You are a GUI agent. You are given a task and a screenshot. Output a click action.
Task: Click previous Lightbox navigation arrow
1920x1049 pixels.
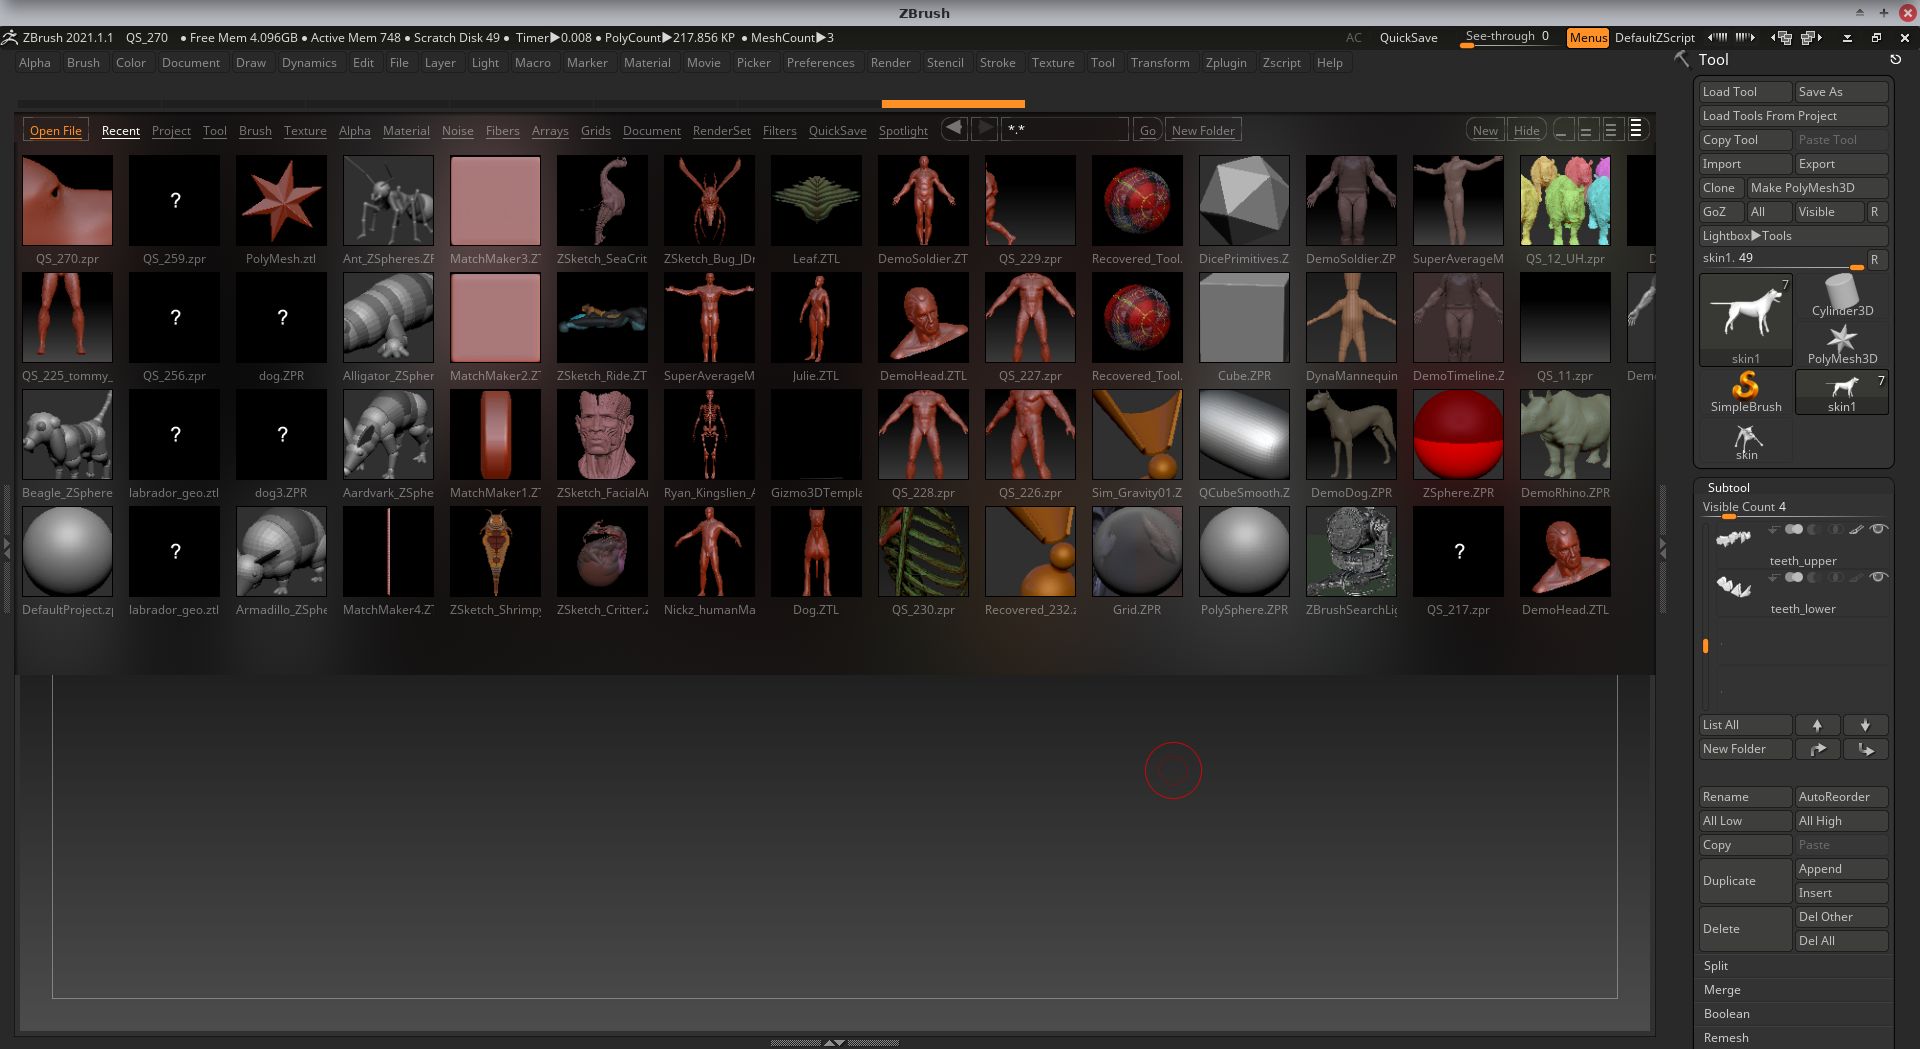pos(954,129)
